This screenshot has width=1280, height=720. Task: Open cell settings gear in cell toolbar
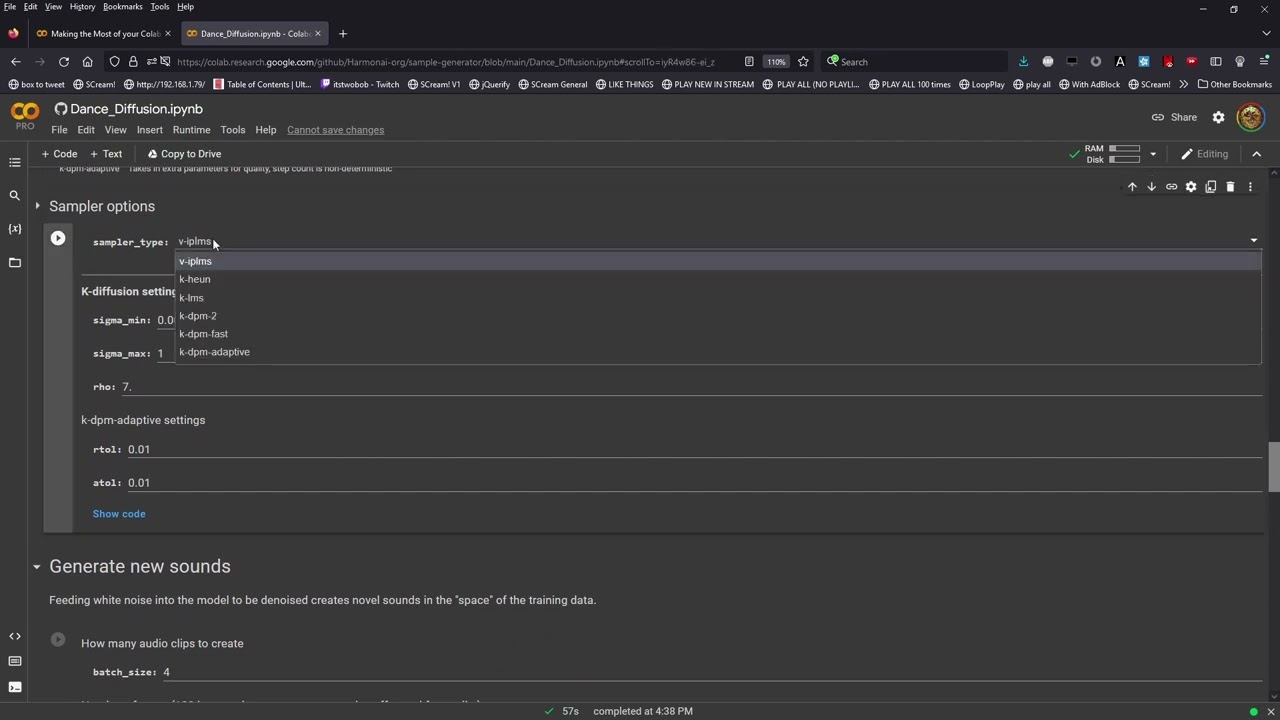tap(1191, 187)
